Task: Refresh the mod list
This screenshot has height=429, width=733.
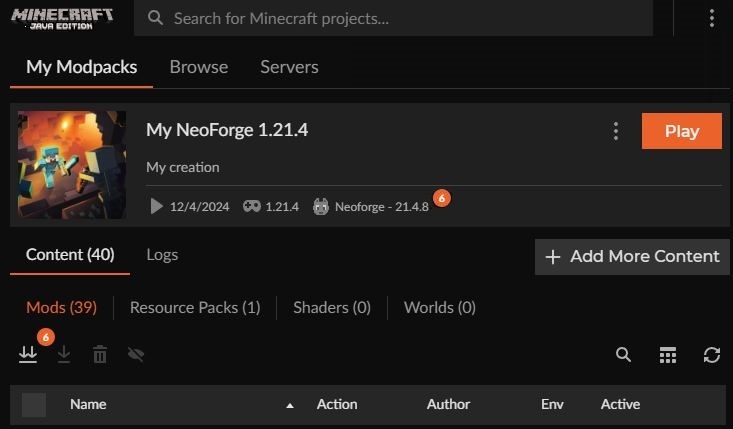Action: [x=712, y=355]
